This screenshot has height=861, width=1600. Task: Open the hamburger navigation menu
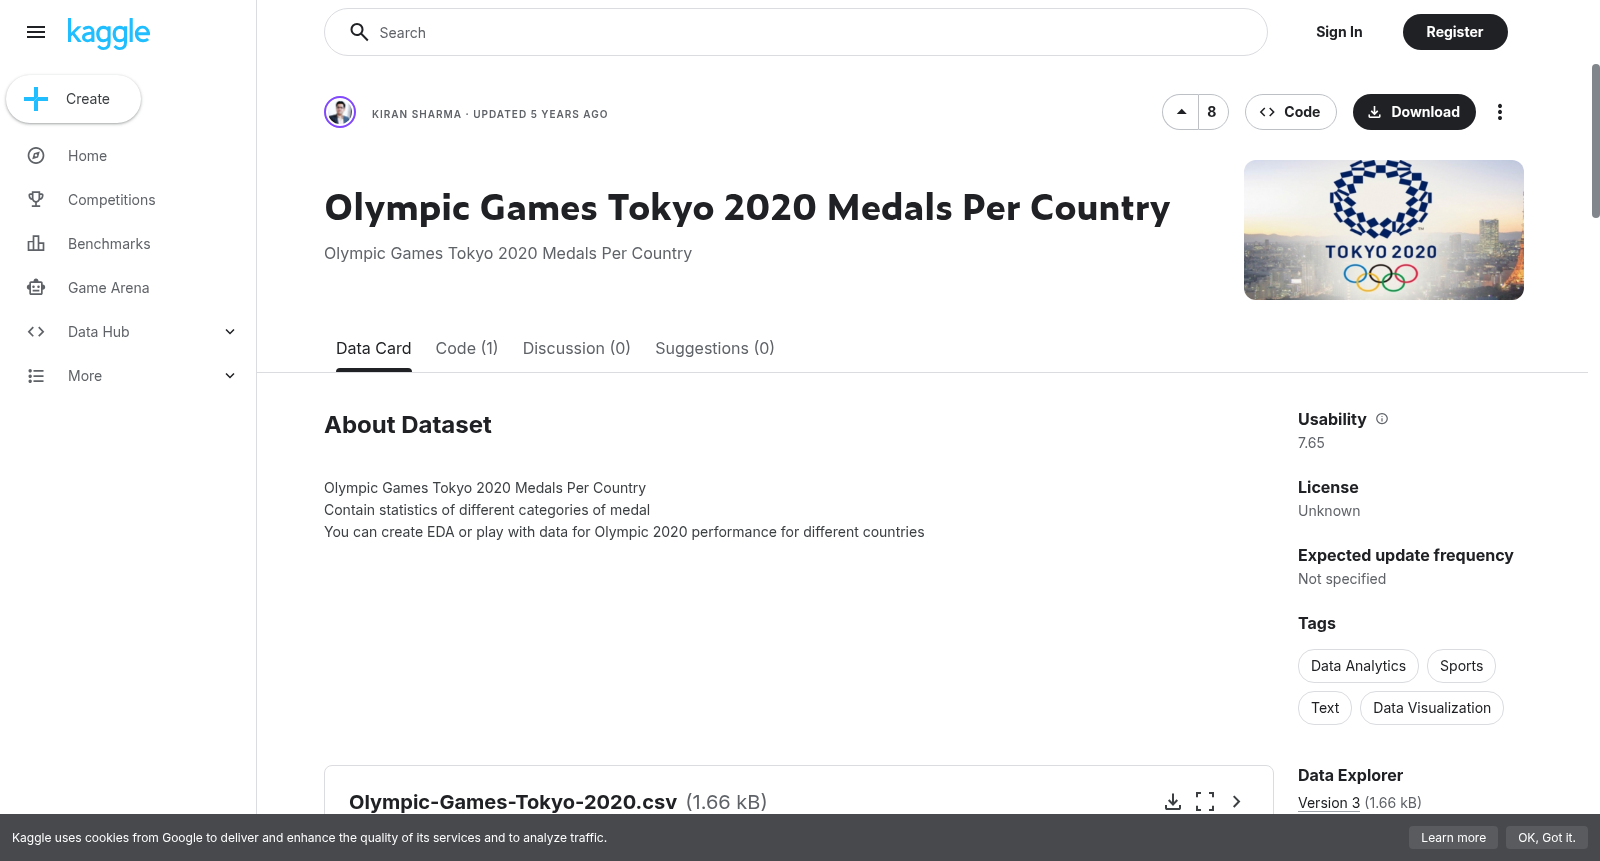36,32
